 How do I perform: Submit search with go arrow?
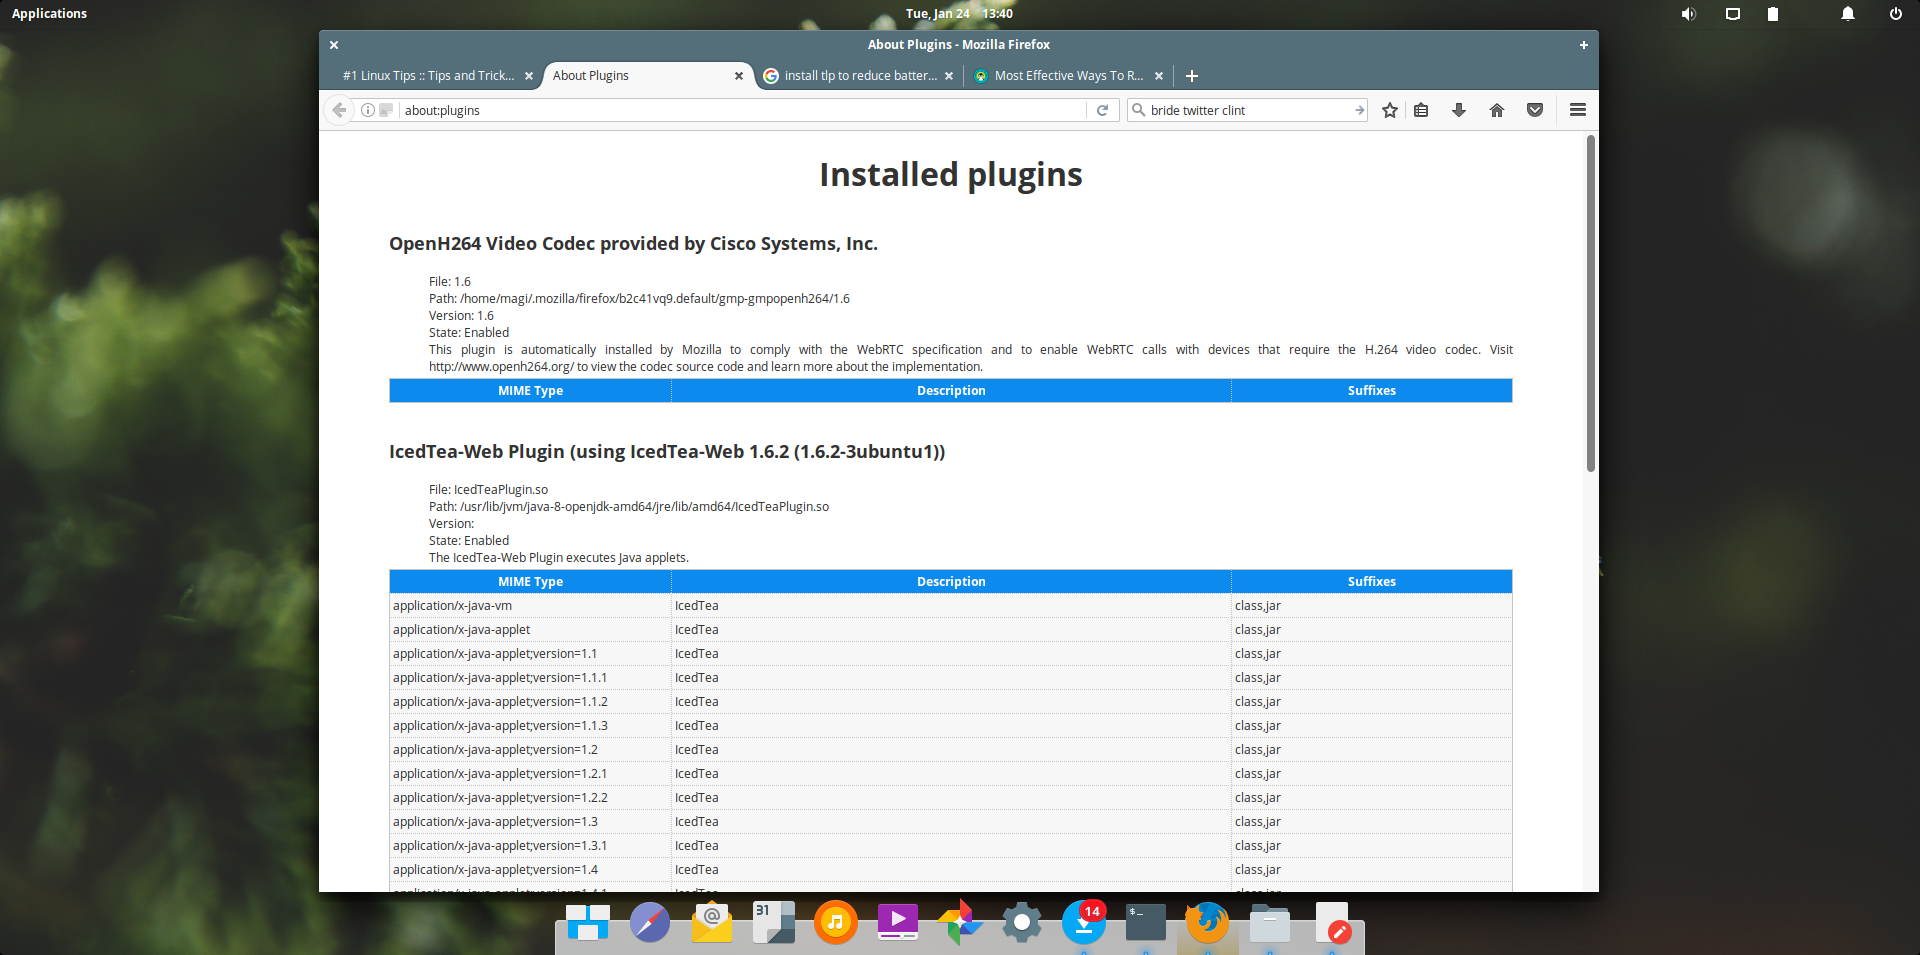click(1359, 110)
